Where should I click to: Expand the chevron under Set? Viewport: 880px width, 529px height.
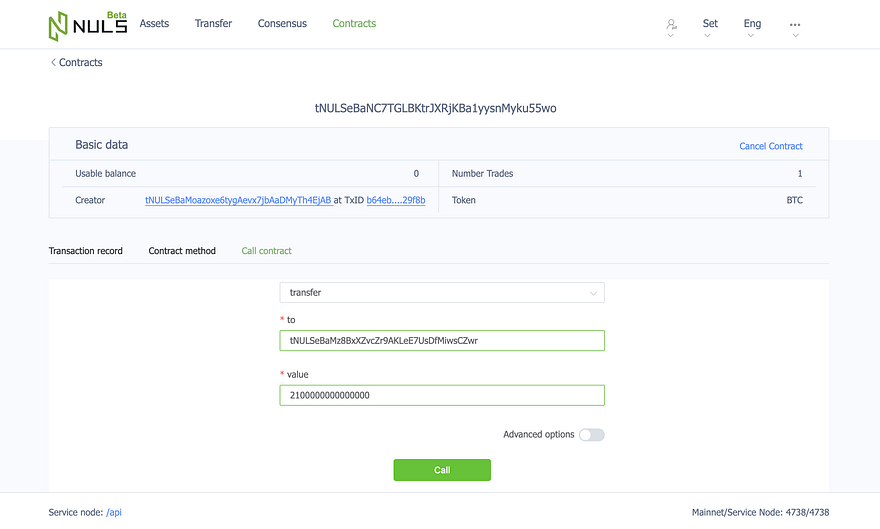[707, 35]
